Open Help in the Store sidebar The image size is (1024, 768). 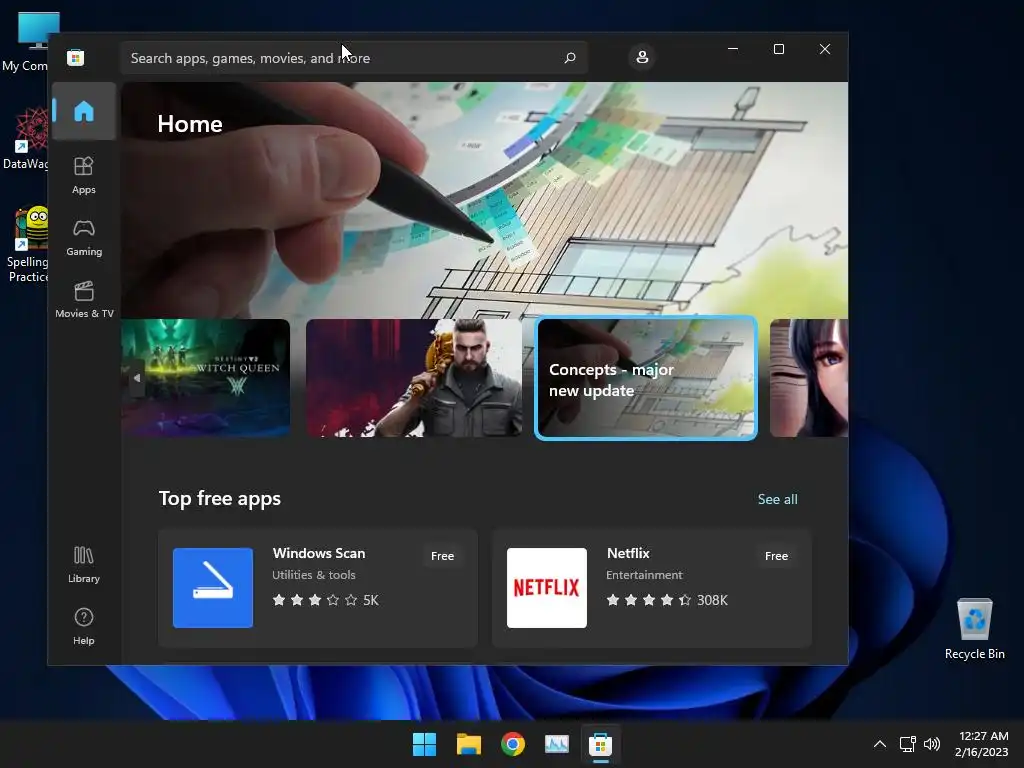84,626
